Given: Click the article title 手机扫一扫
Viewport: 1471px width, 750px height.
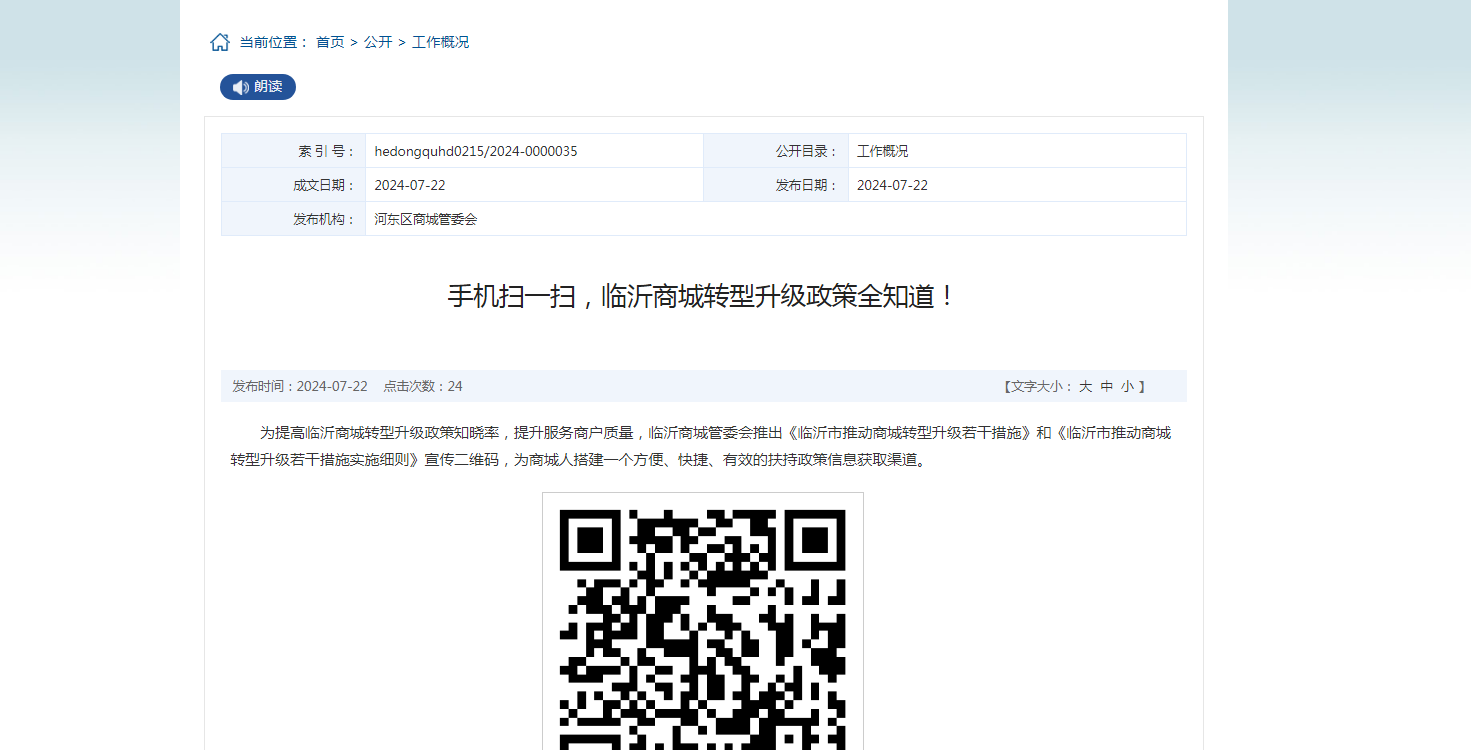Looking at the screenshot, I should coord(703,296).
